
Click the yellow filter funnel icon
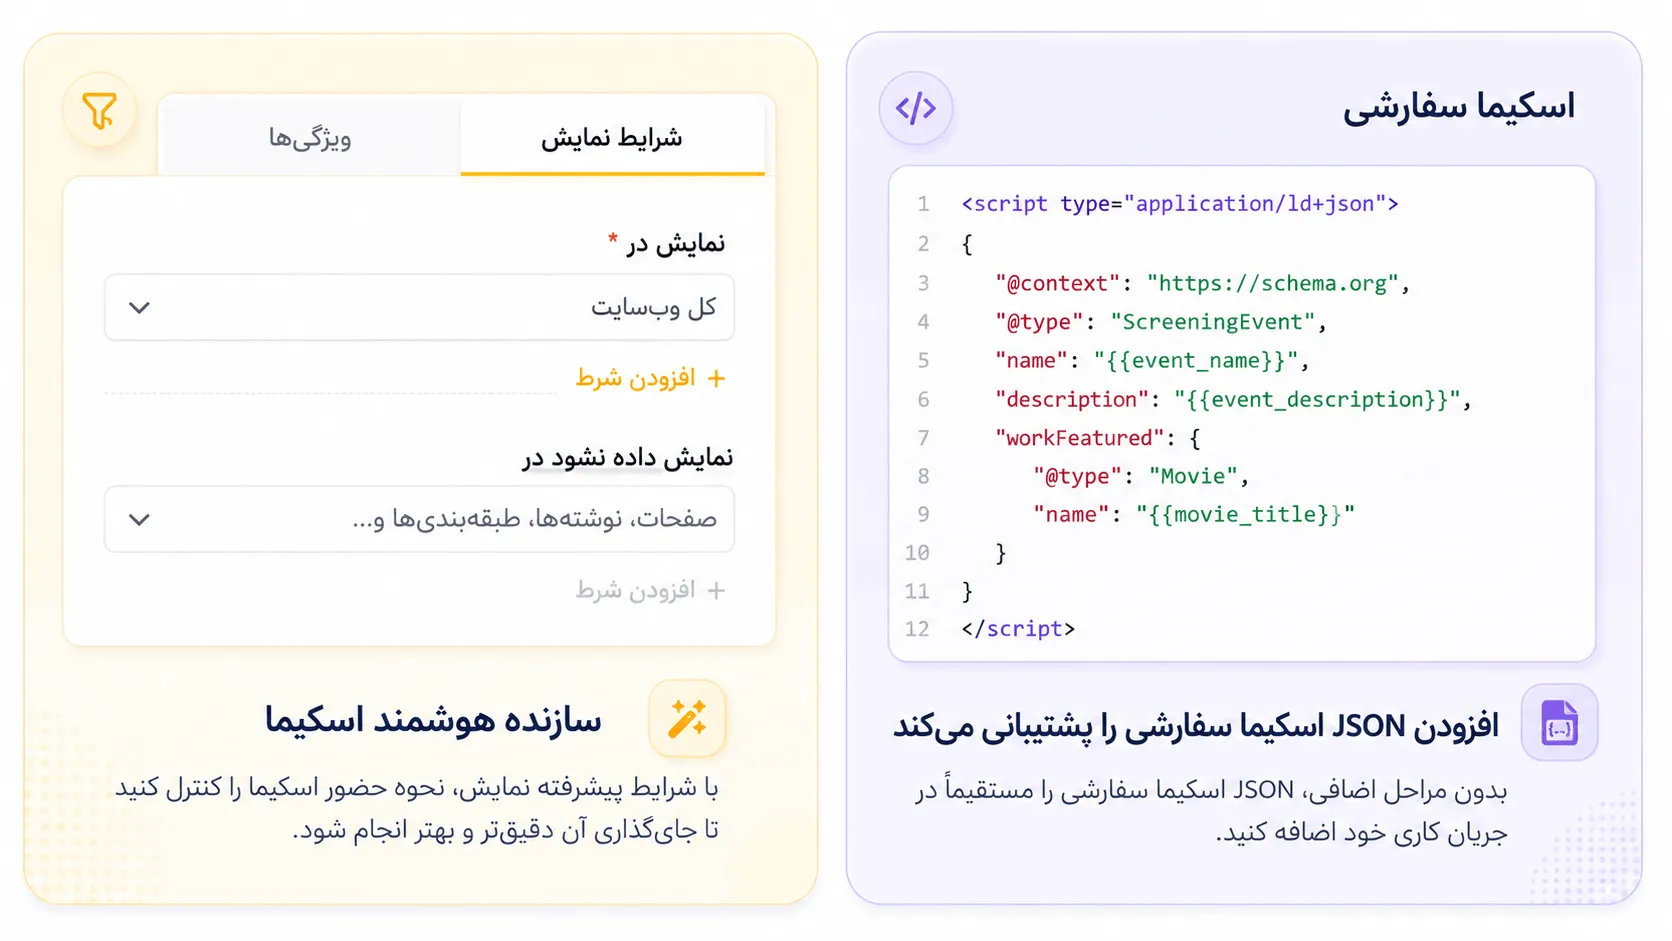tap(99, 110)
